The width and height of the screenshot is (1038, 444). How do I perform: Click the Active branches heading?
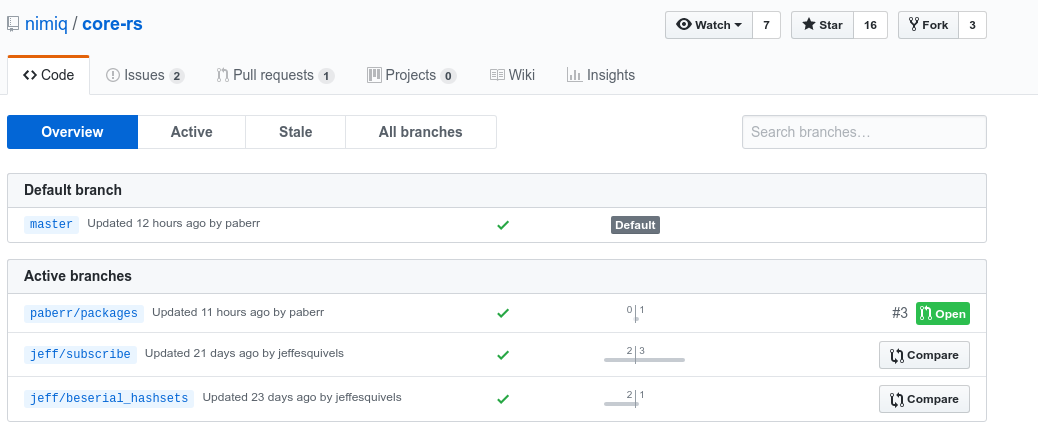[78, 276]
